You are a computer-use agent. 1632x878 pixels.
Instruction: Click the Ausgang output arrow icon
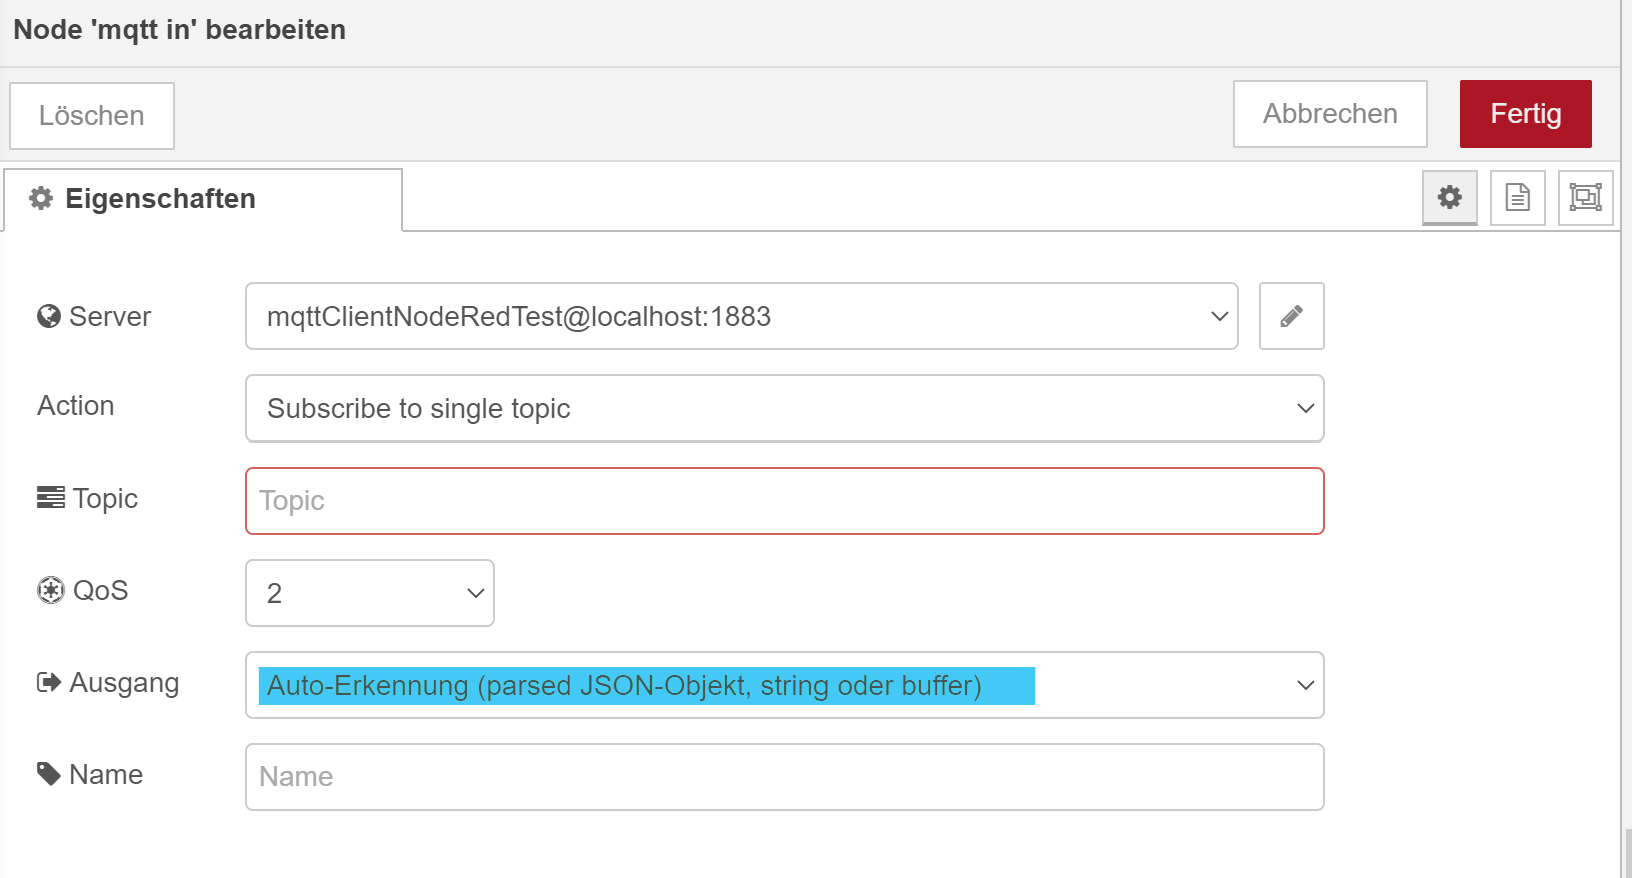[x=48, y=682]
